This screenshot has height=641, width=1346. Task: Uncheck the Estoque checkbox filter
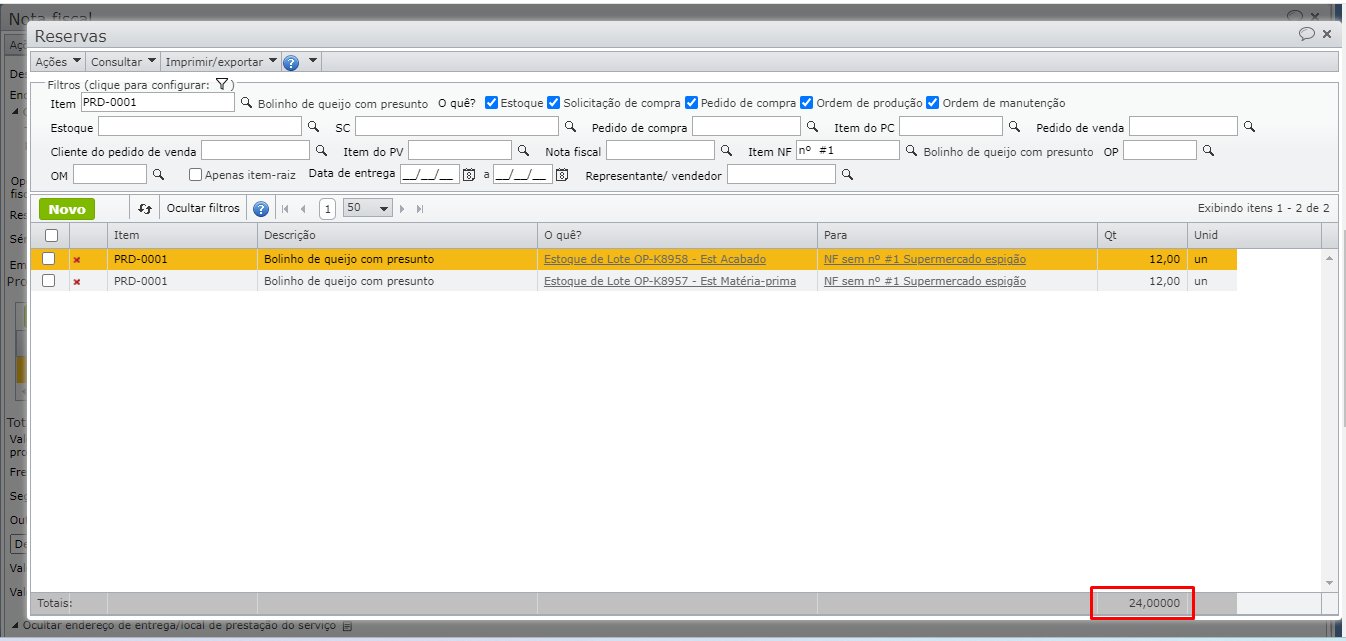pyautogui.click(x=491, y=102)
